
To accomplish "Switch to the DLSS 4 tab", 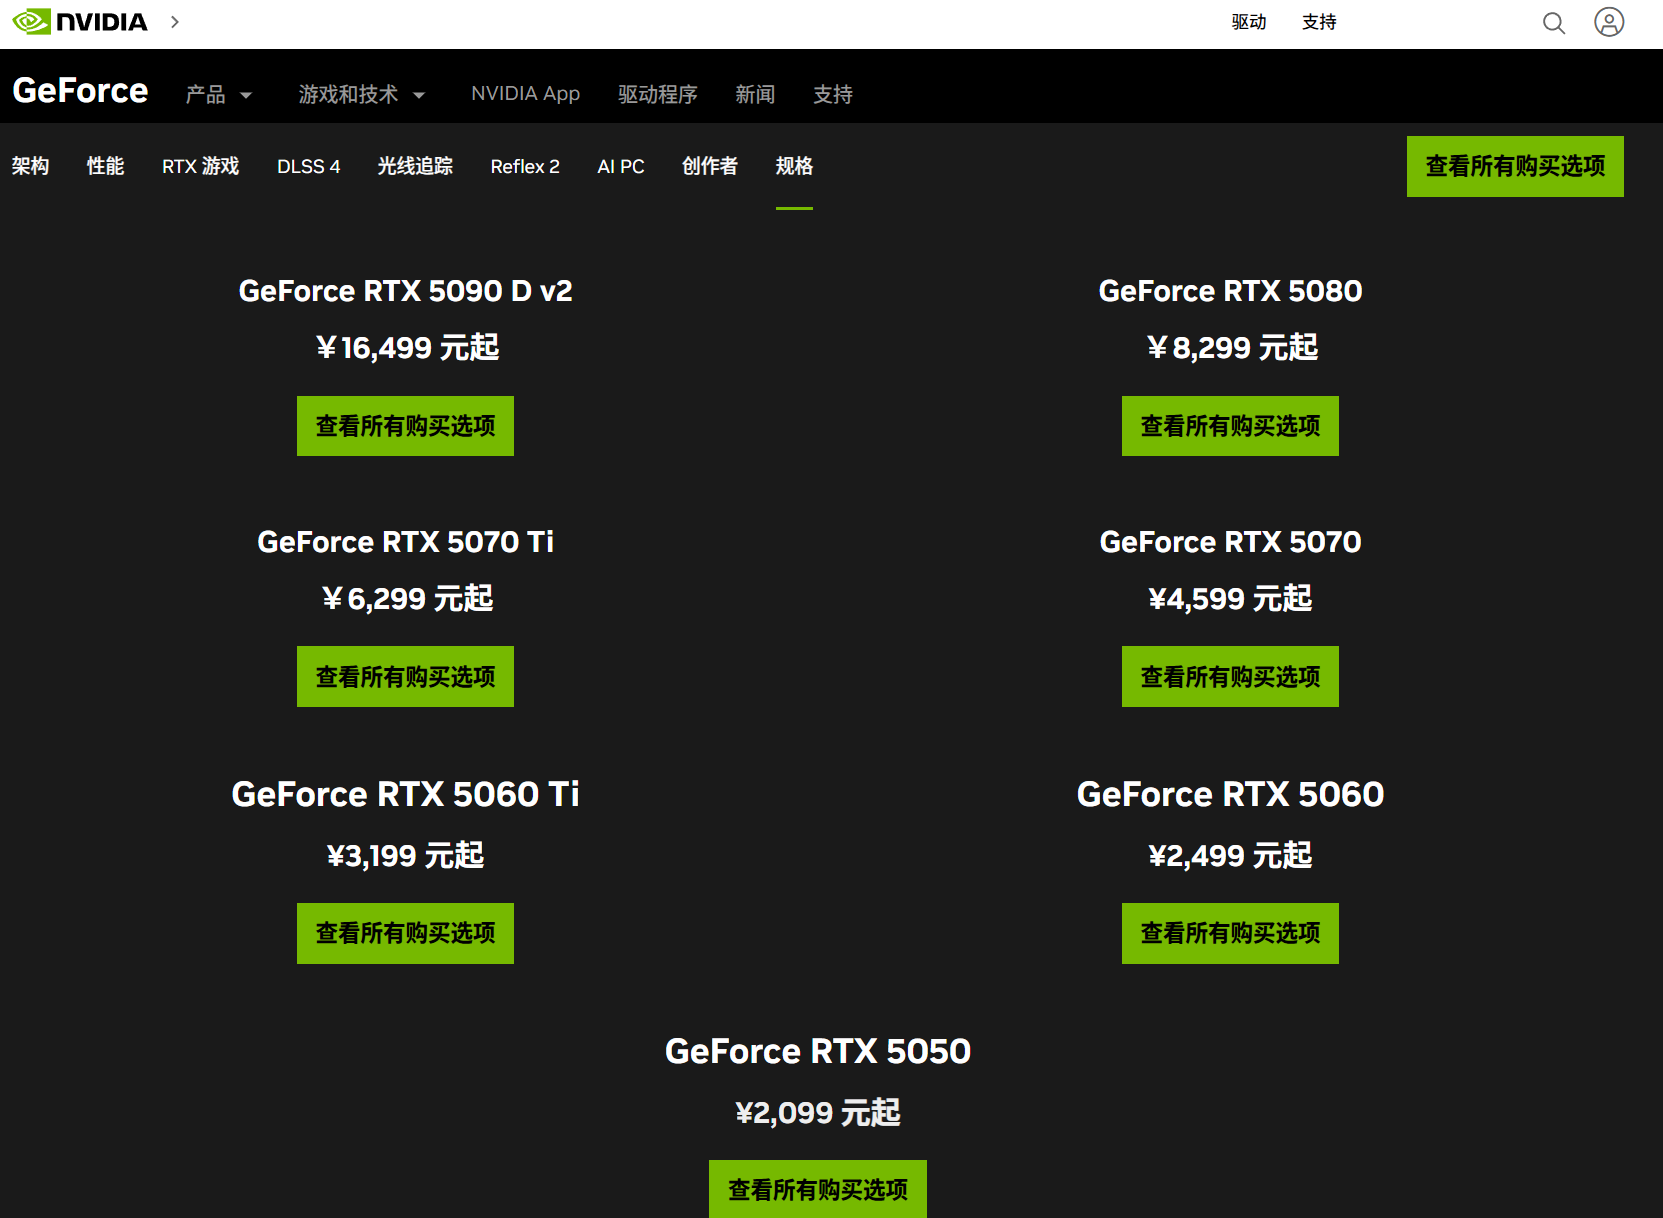I will pos(308,166).
